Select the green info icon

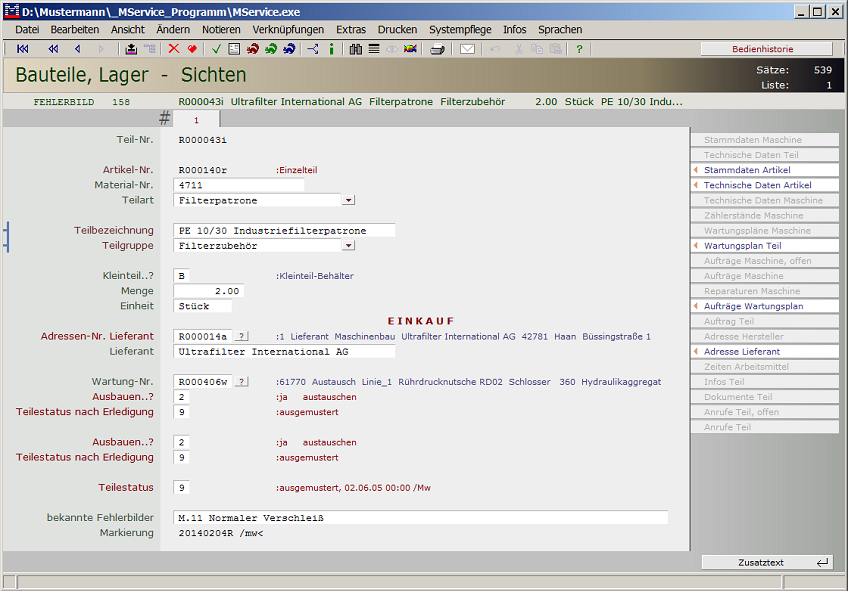tap(330, 49)
